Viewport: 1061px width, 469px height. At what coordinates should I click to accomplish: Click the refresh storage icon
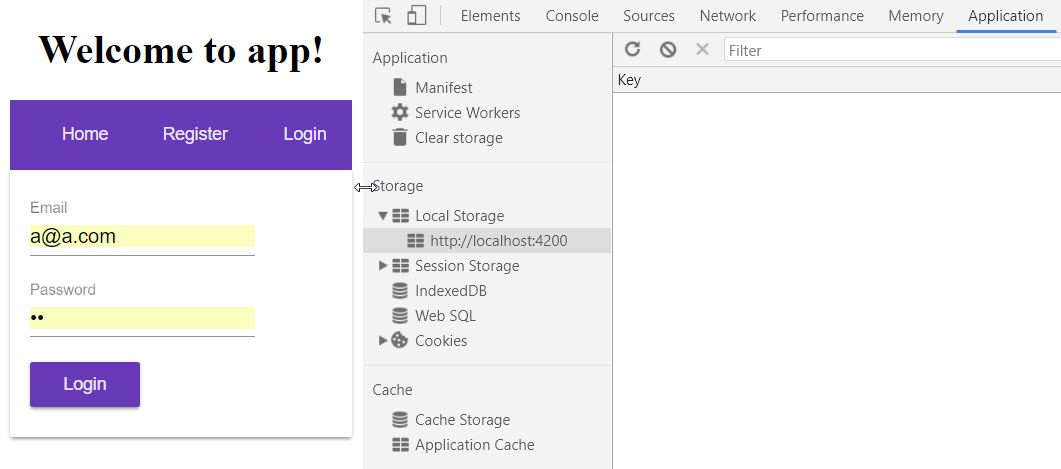(632, 49)
